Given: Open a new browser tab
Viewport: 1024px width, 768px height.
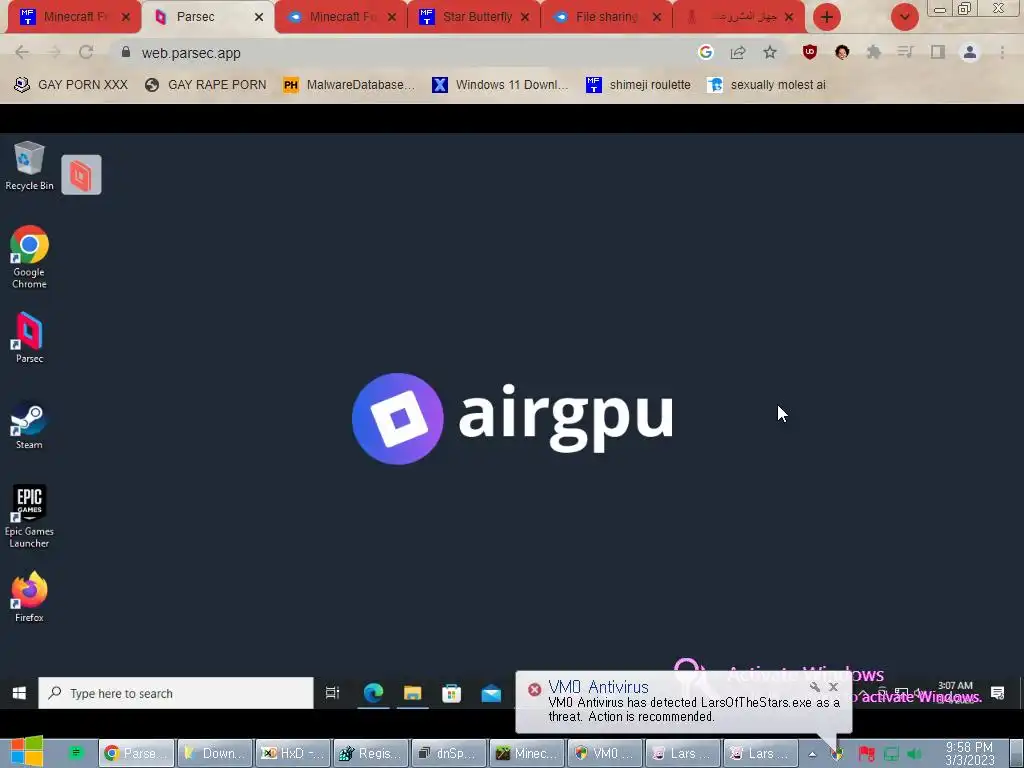Looking at the screenshot, I should click(x=827, y=17).
